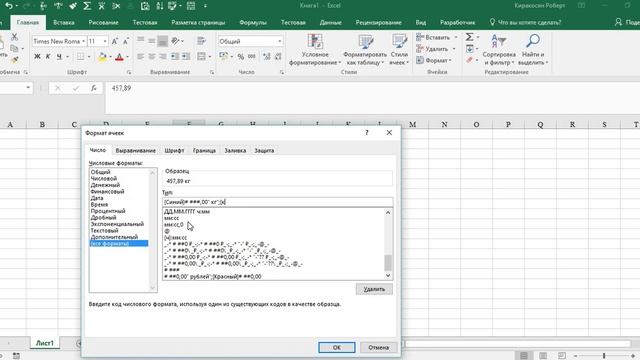
Task: Click the Copy icon in the clipboard group
Action: click(x=14, y=49)
